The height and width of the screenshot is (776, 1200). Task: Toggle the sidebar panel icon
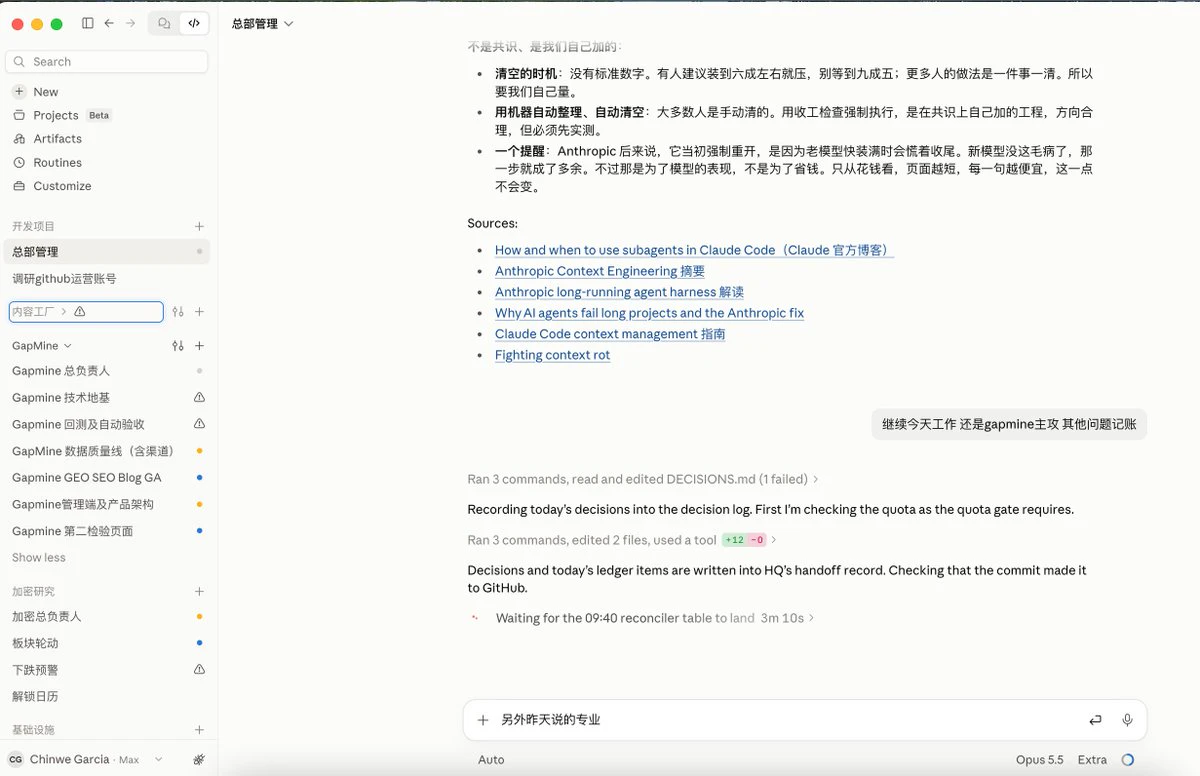(88, 23)
